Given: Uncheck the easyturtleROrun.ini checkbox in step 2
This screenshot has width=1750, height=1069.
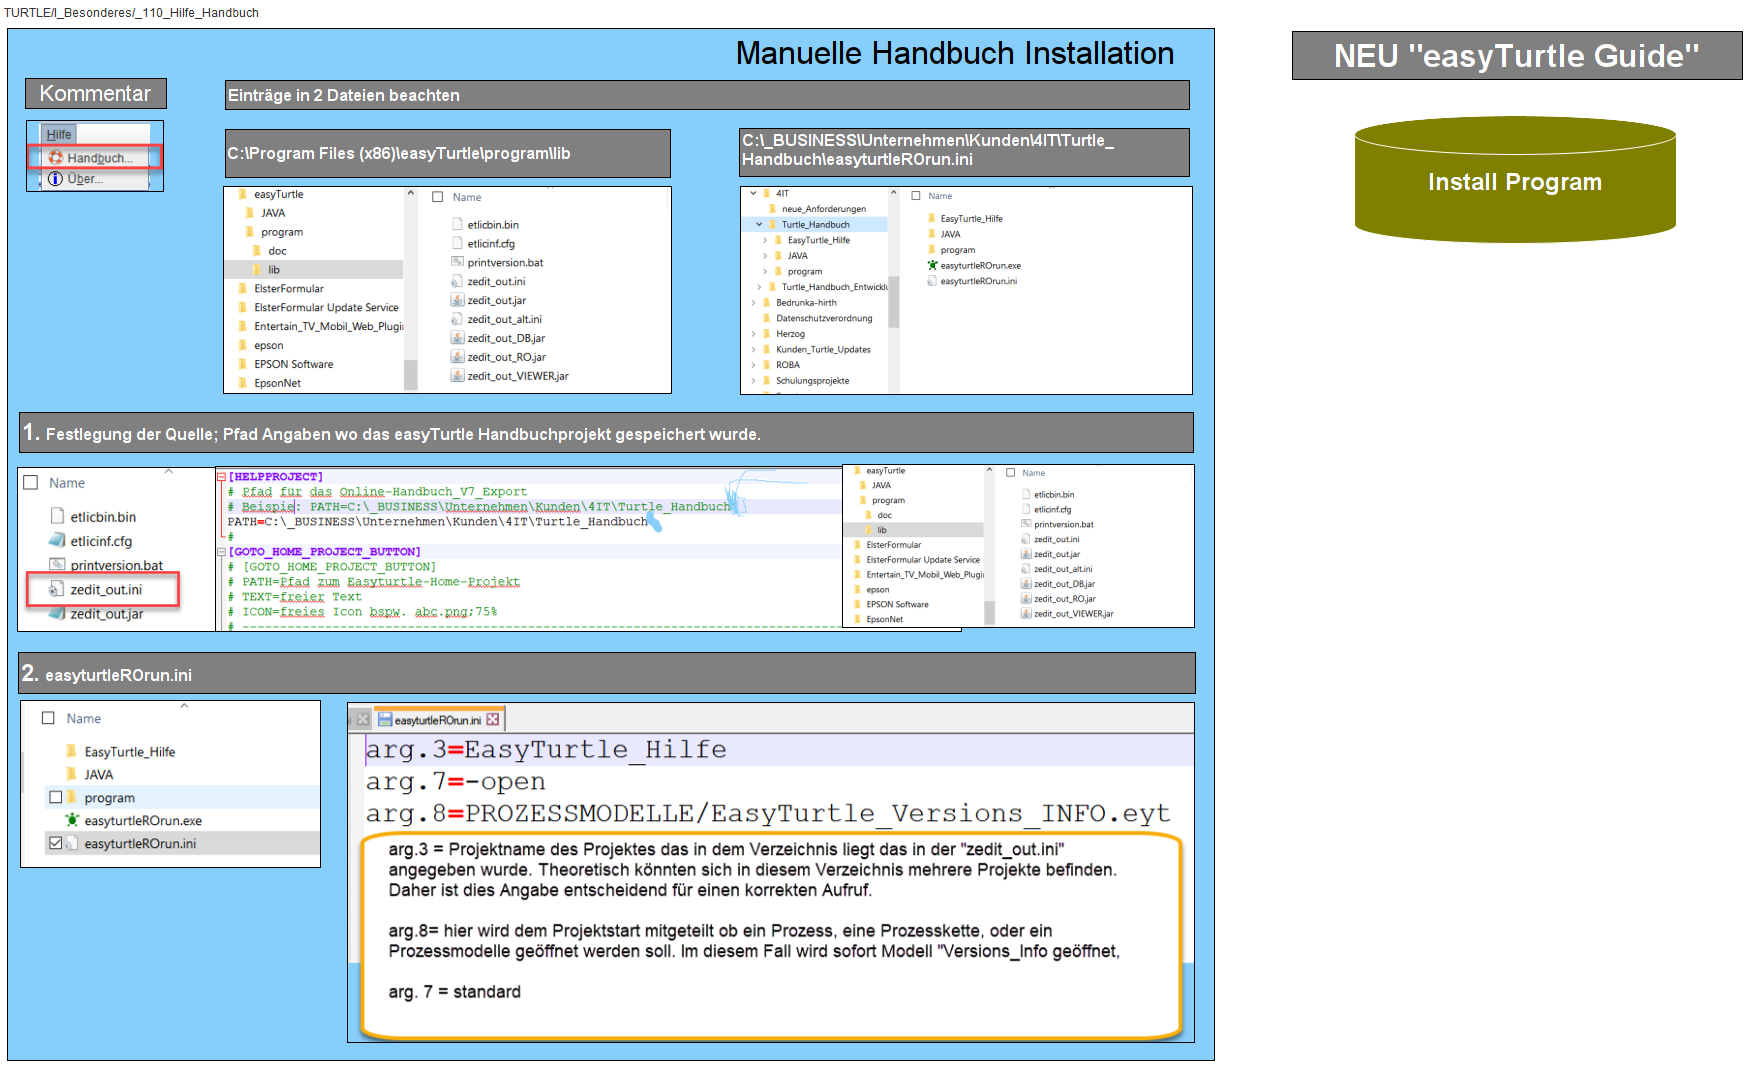Looking at the screenshot, I should tap(56, 843).
